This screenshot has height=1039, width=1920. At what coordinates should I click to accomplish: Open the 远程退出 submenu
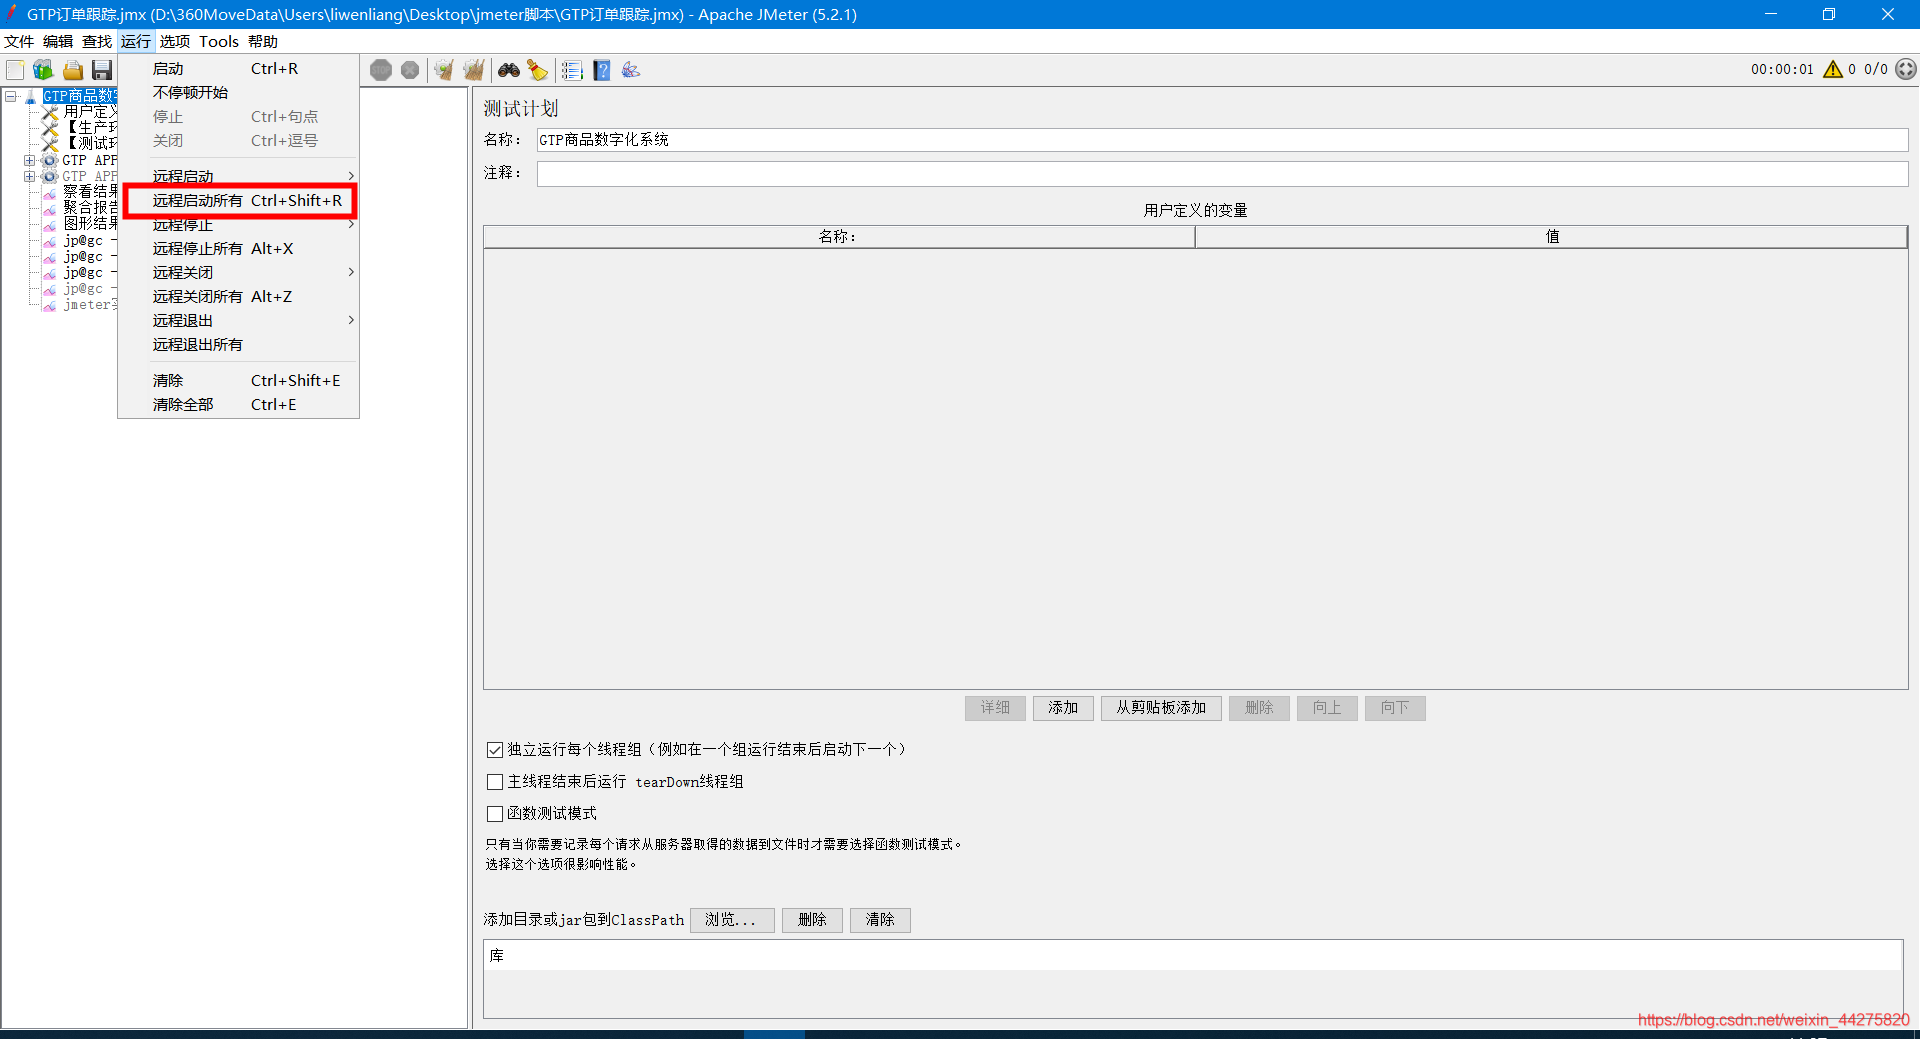point(238,320)
